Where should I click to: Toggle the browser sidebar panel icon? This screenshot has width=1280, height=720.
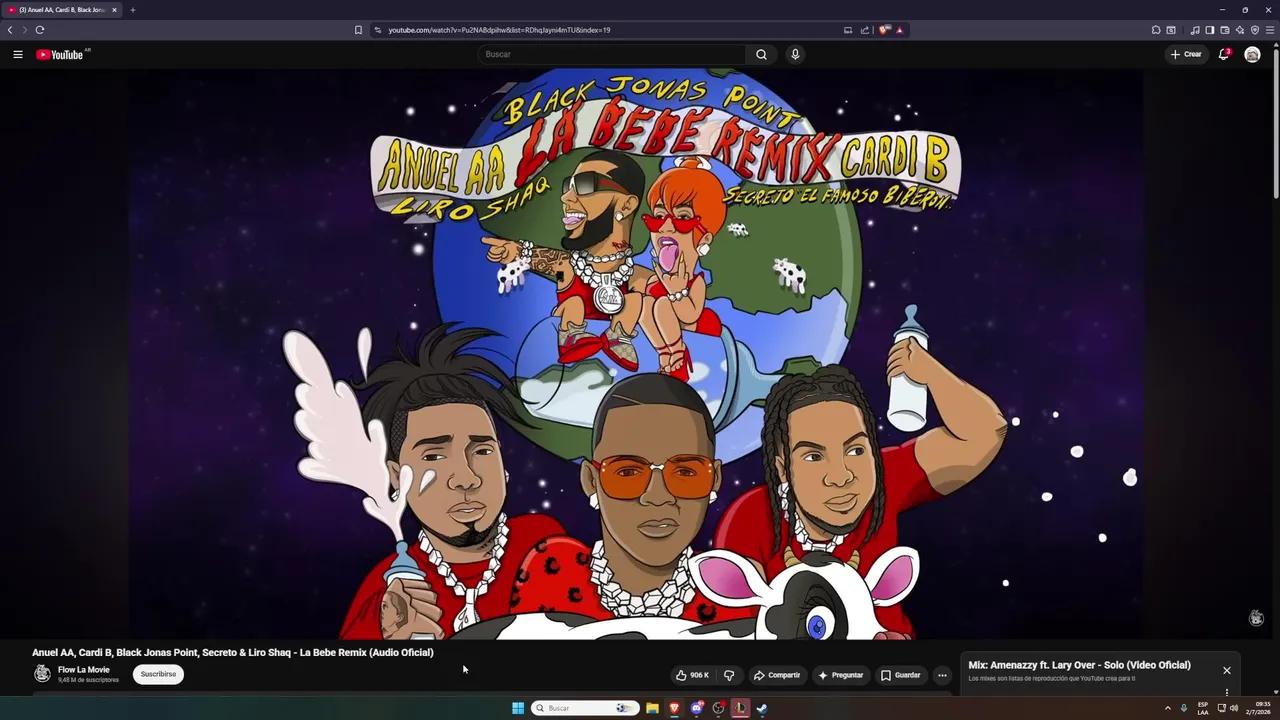pyautogui.click(x=1209, y=30)
